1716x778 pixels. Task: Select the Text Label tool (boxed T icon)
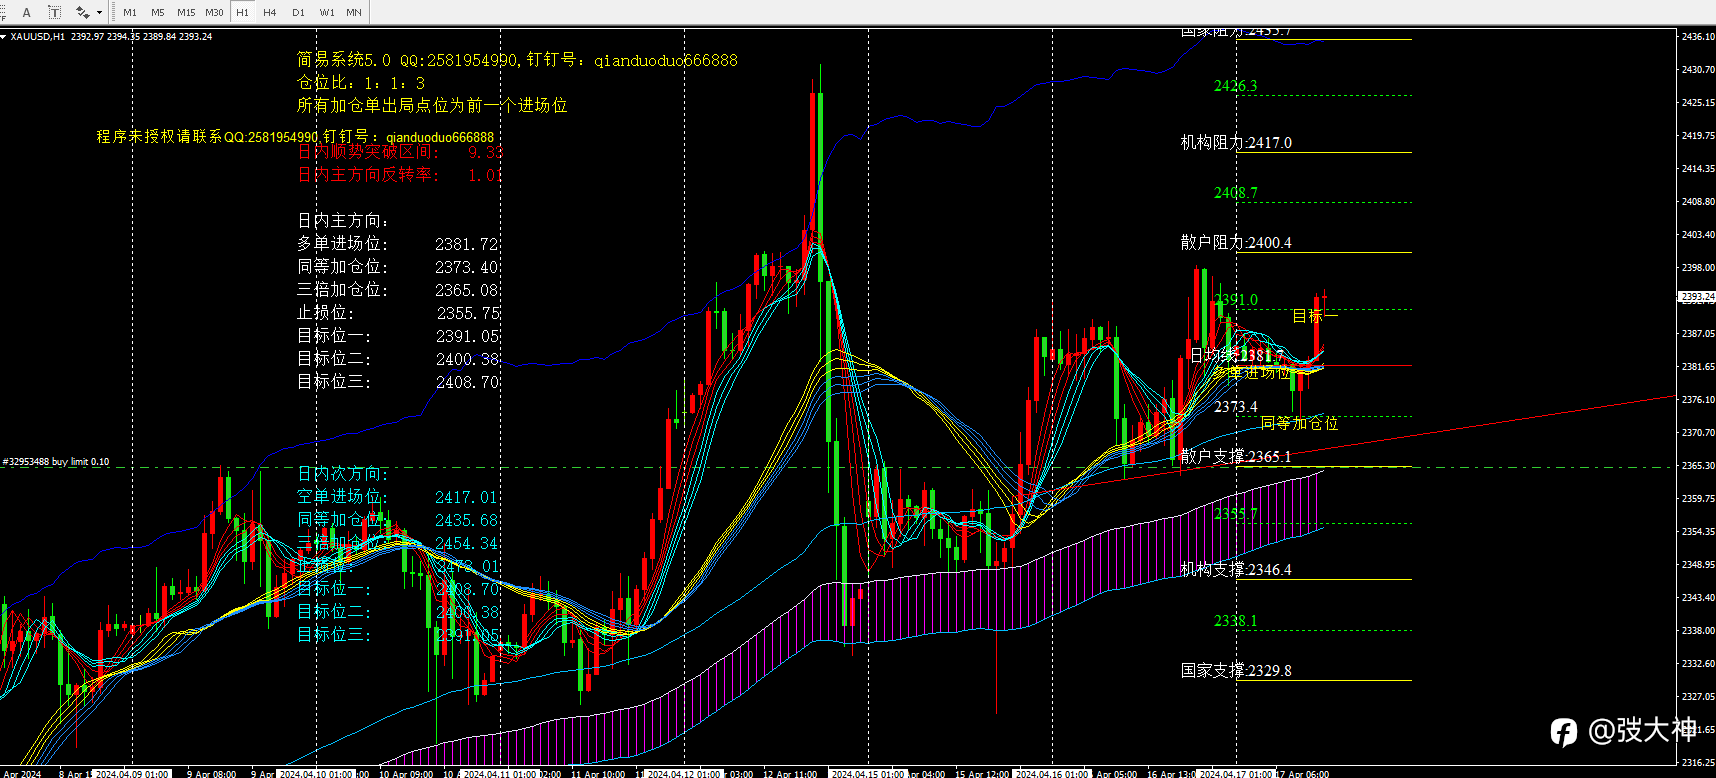point(54,12)
